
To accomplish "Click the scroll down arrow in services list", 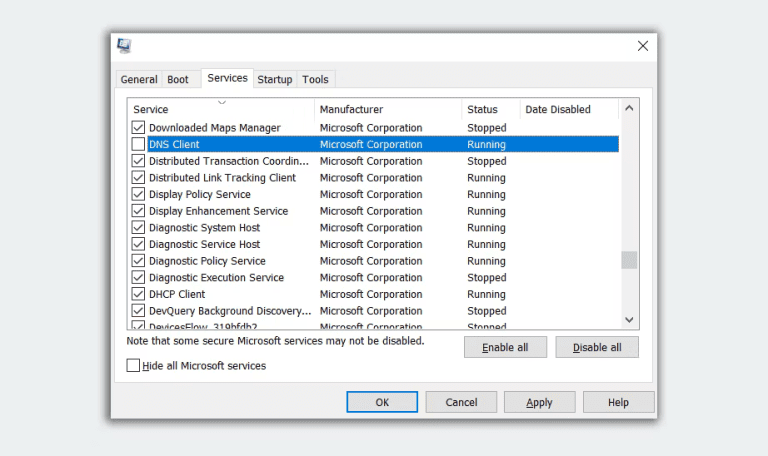I will (629, 320).
